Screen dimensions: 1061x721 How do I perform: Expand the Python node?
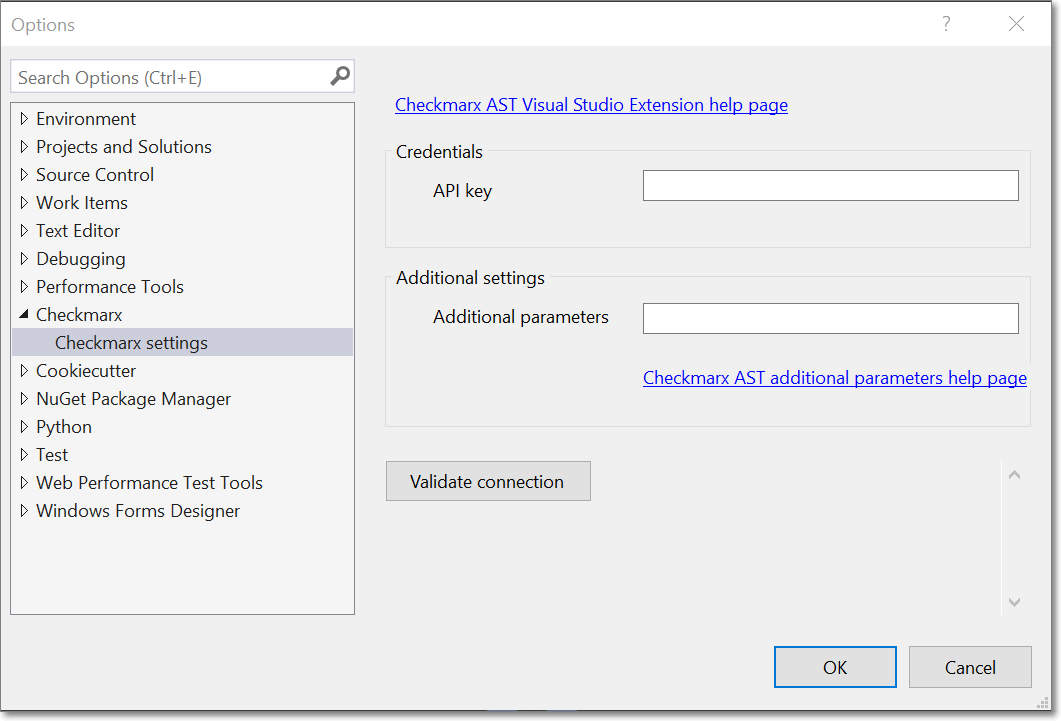[x=24, y=427]
